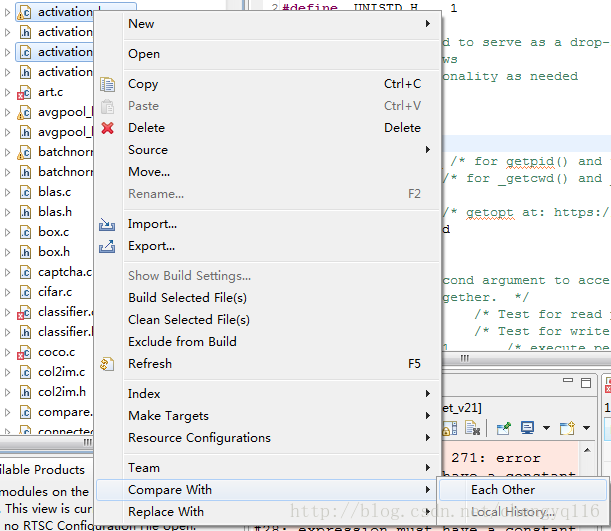Expand the art.c tree node
Viewport: 611px width, 531px height.
(7, 92)
